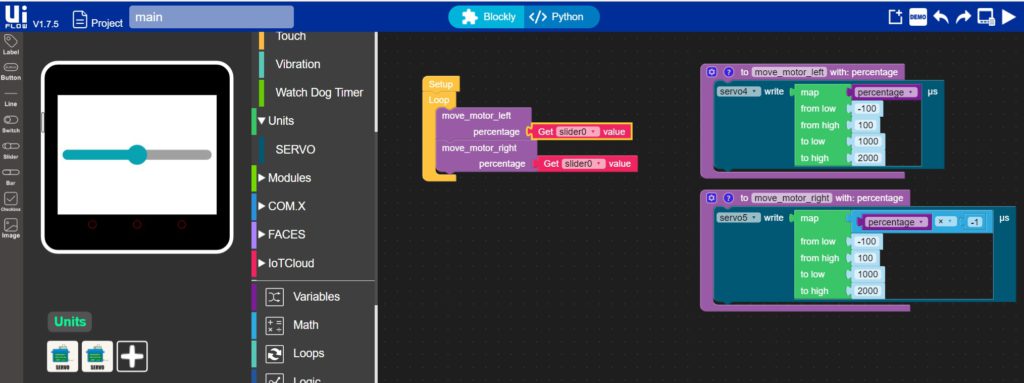
Task: Create a new file with the add-file icon
Action: [895, 18]
